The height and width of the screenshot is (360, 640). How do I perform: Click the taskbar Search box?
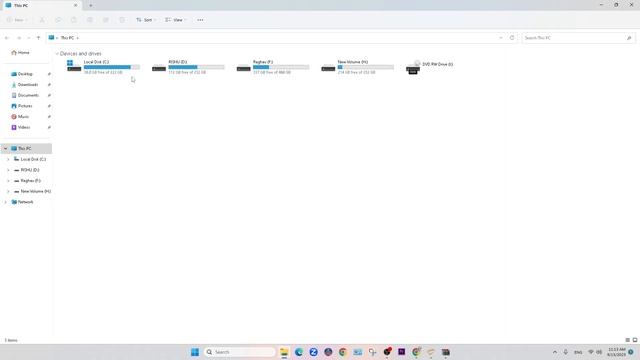click(x=239, y=352)
